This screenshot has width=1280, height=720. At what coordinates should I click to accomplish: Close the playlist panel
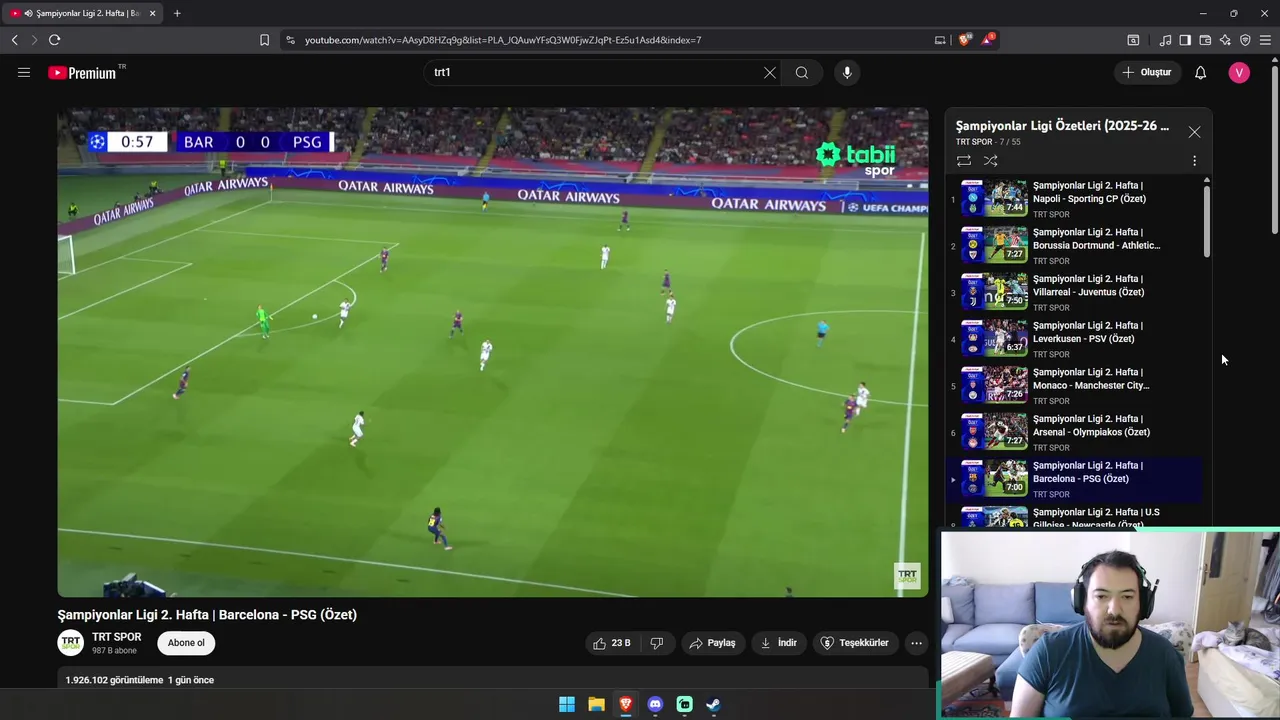coord(1194,132)
